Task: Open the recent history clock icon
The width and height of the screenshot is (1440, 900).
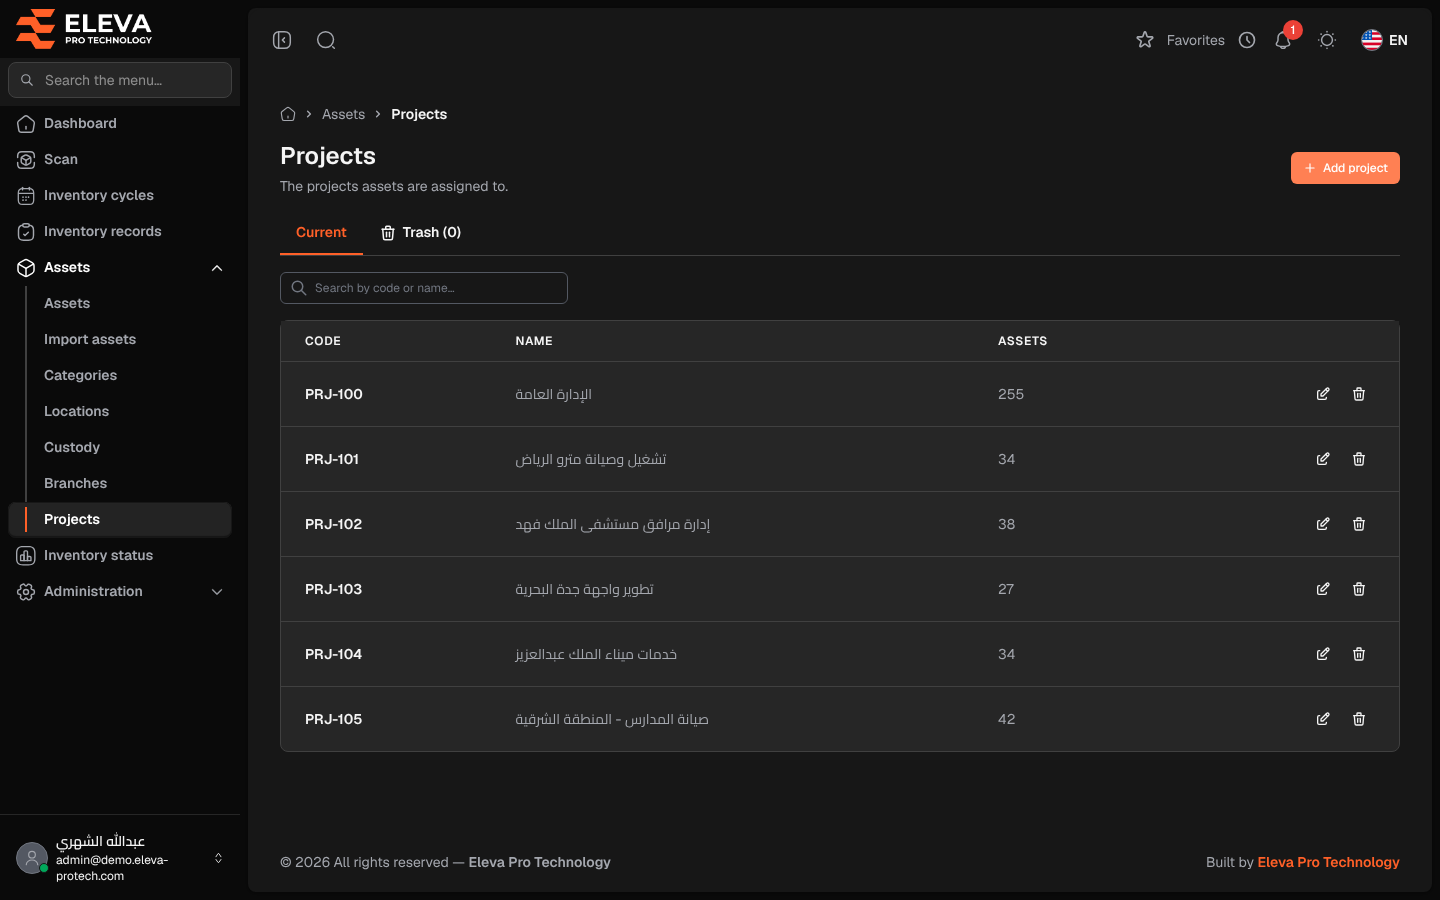Action: click(x=1247, y=40)
